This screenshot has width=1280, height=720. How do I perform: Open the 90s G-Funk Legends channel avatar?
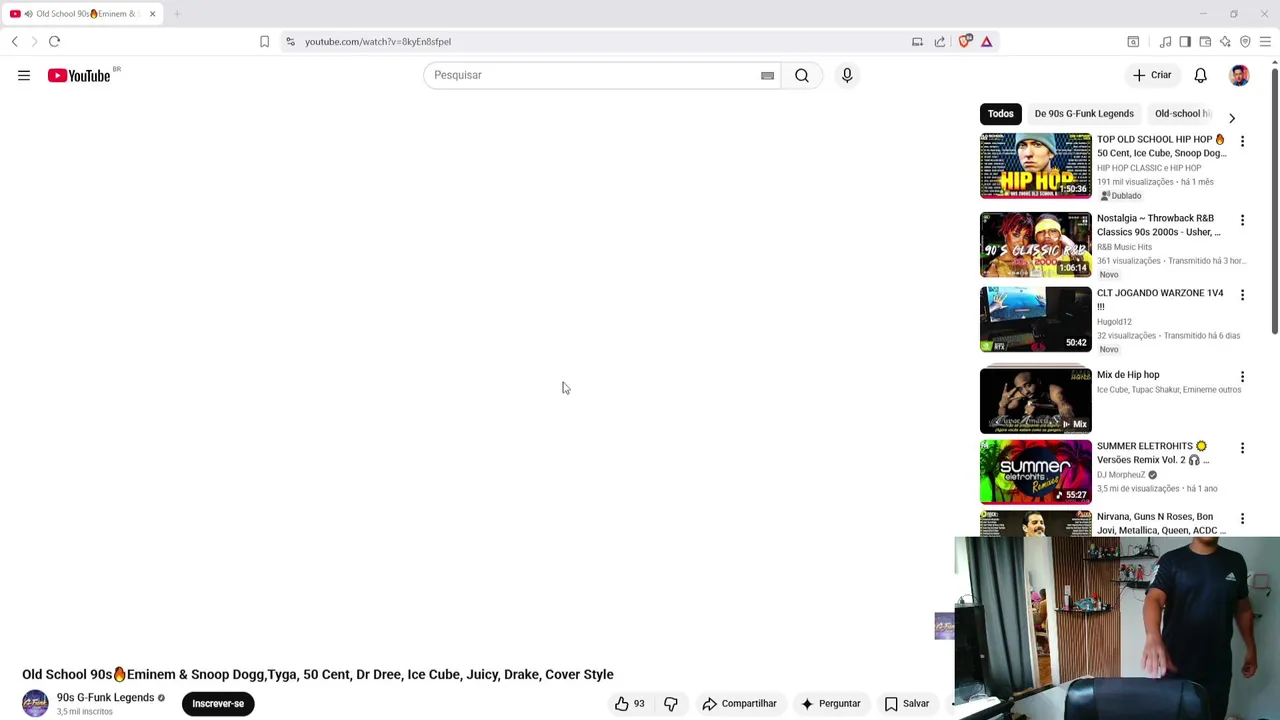coord(35,704)
